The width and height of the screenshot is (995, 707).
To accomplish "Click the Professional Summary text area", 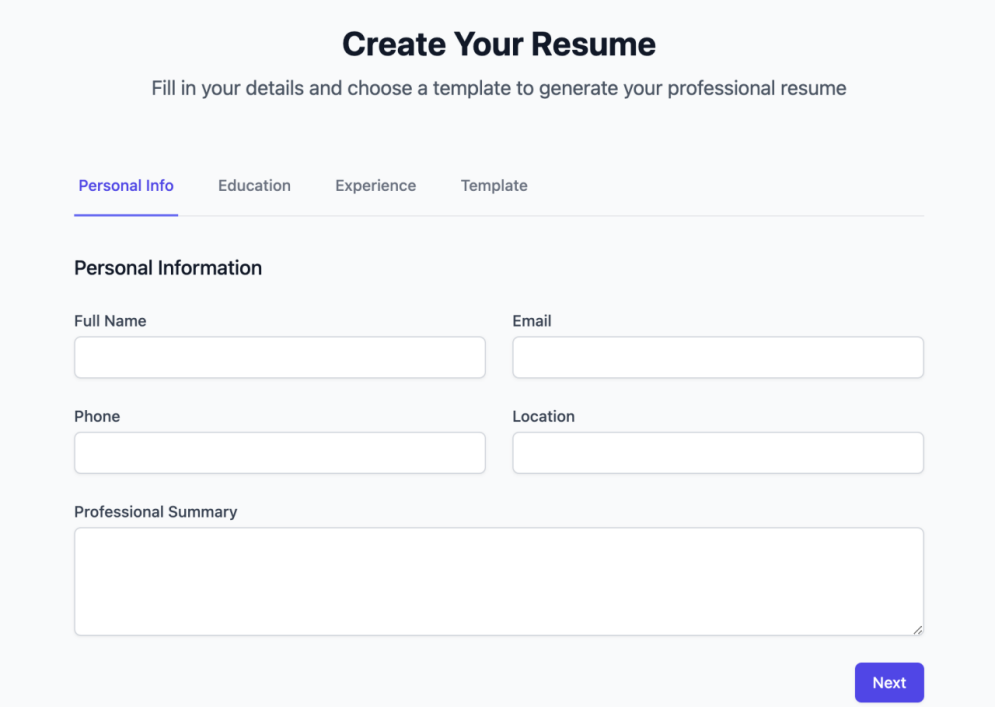I will (x=499, y=581).
